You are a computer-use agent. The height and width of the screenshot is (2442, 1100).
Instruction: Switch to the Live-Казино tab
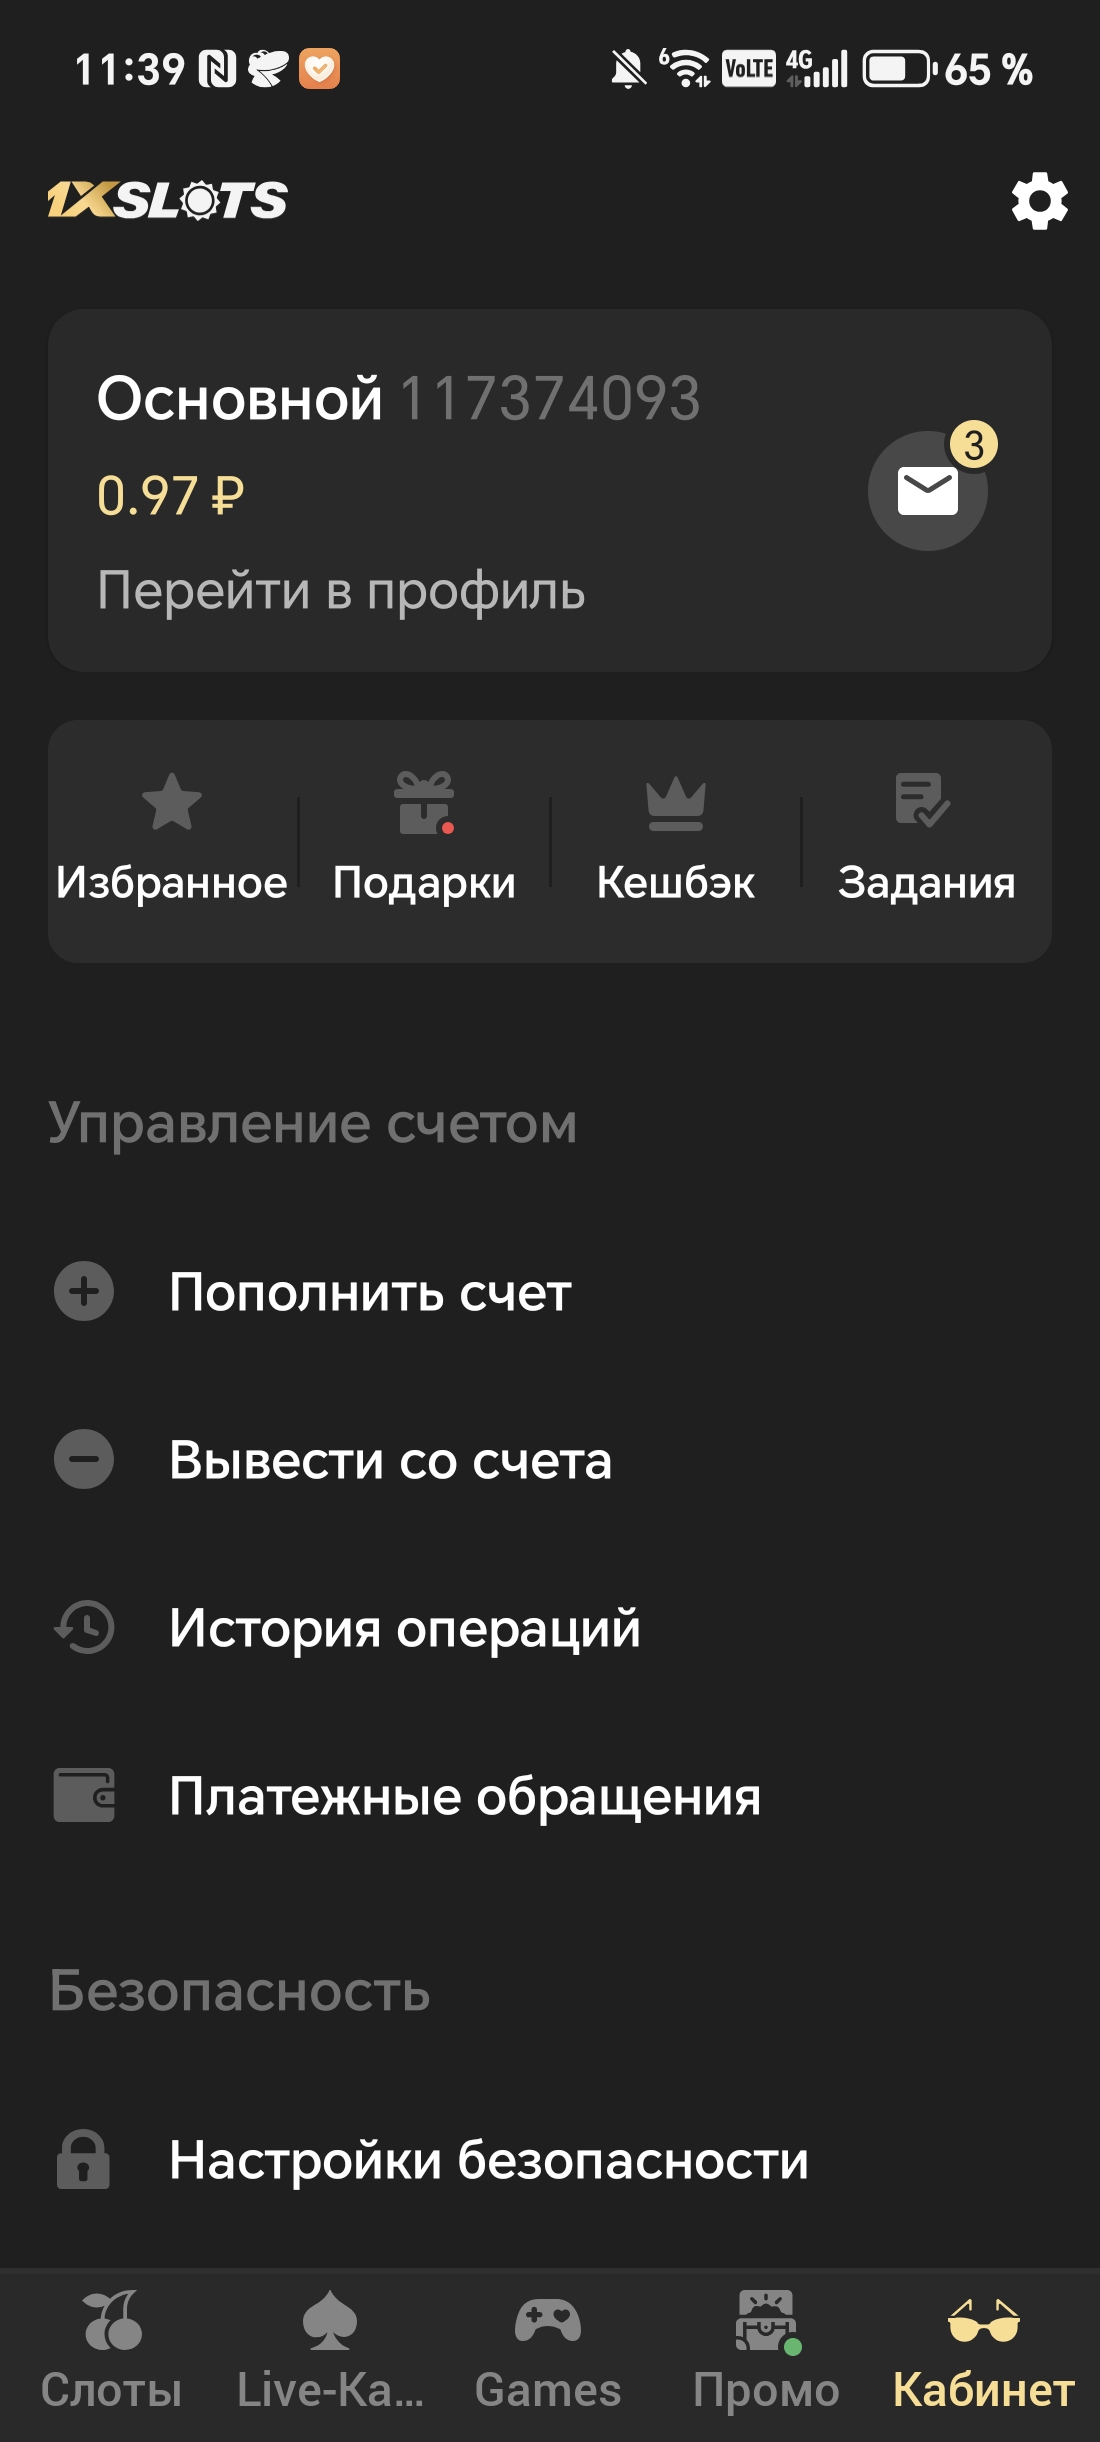[330, 2350]
